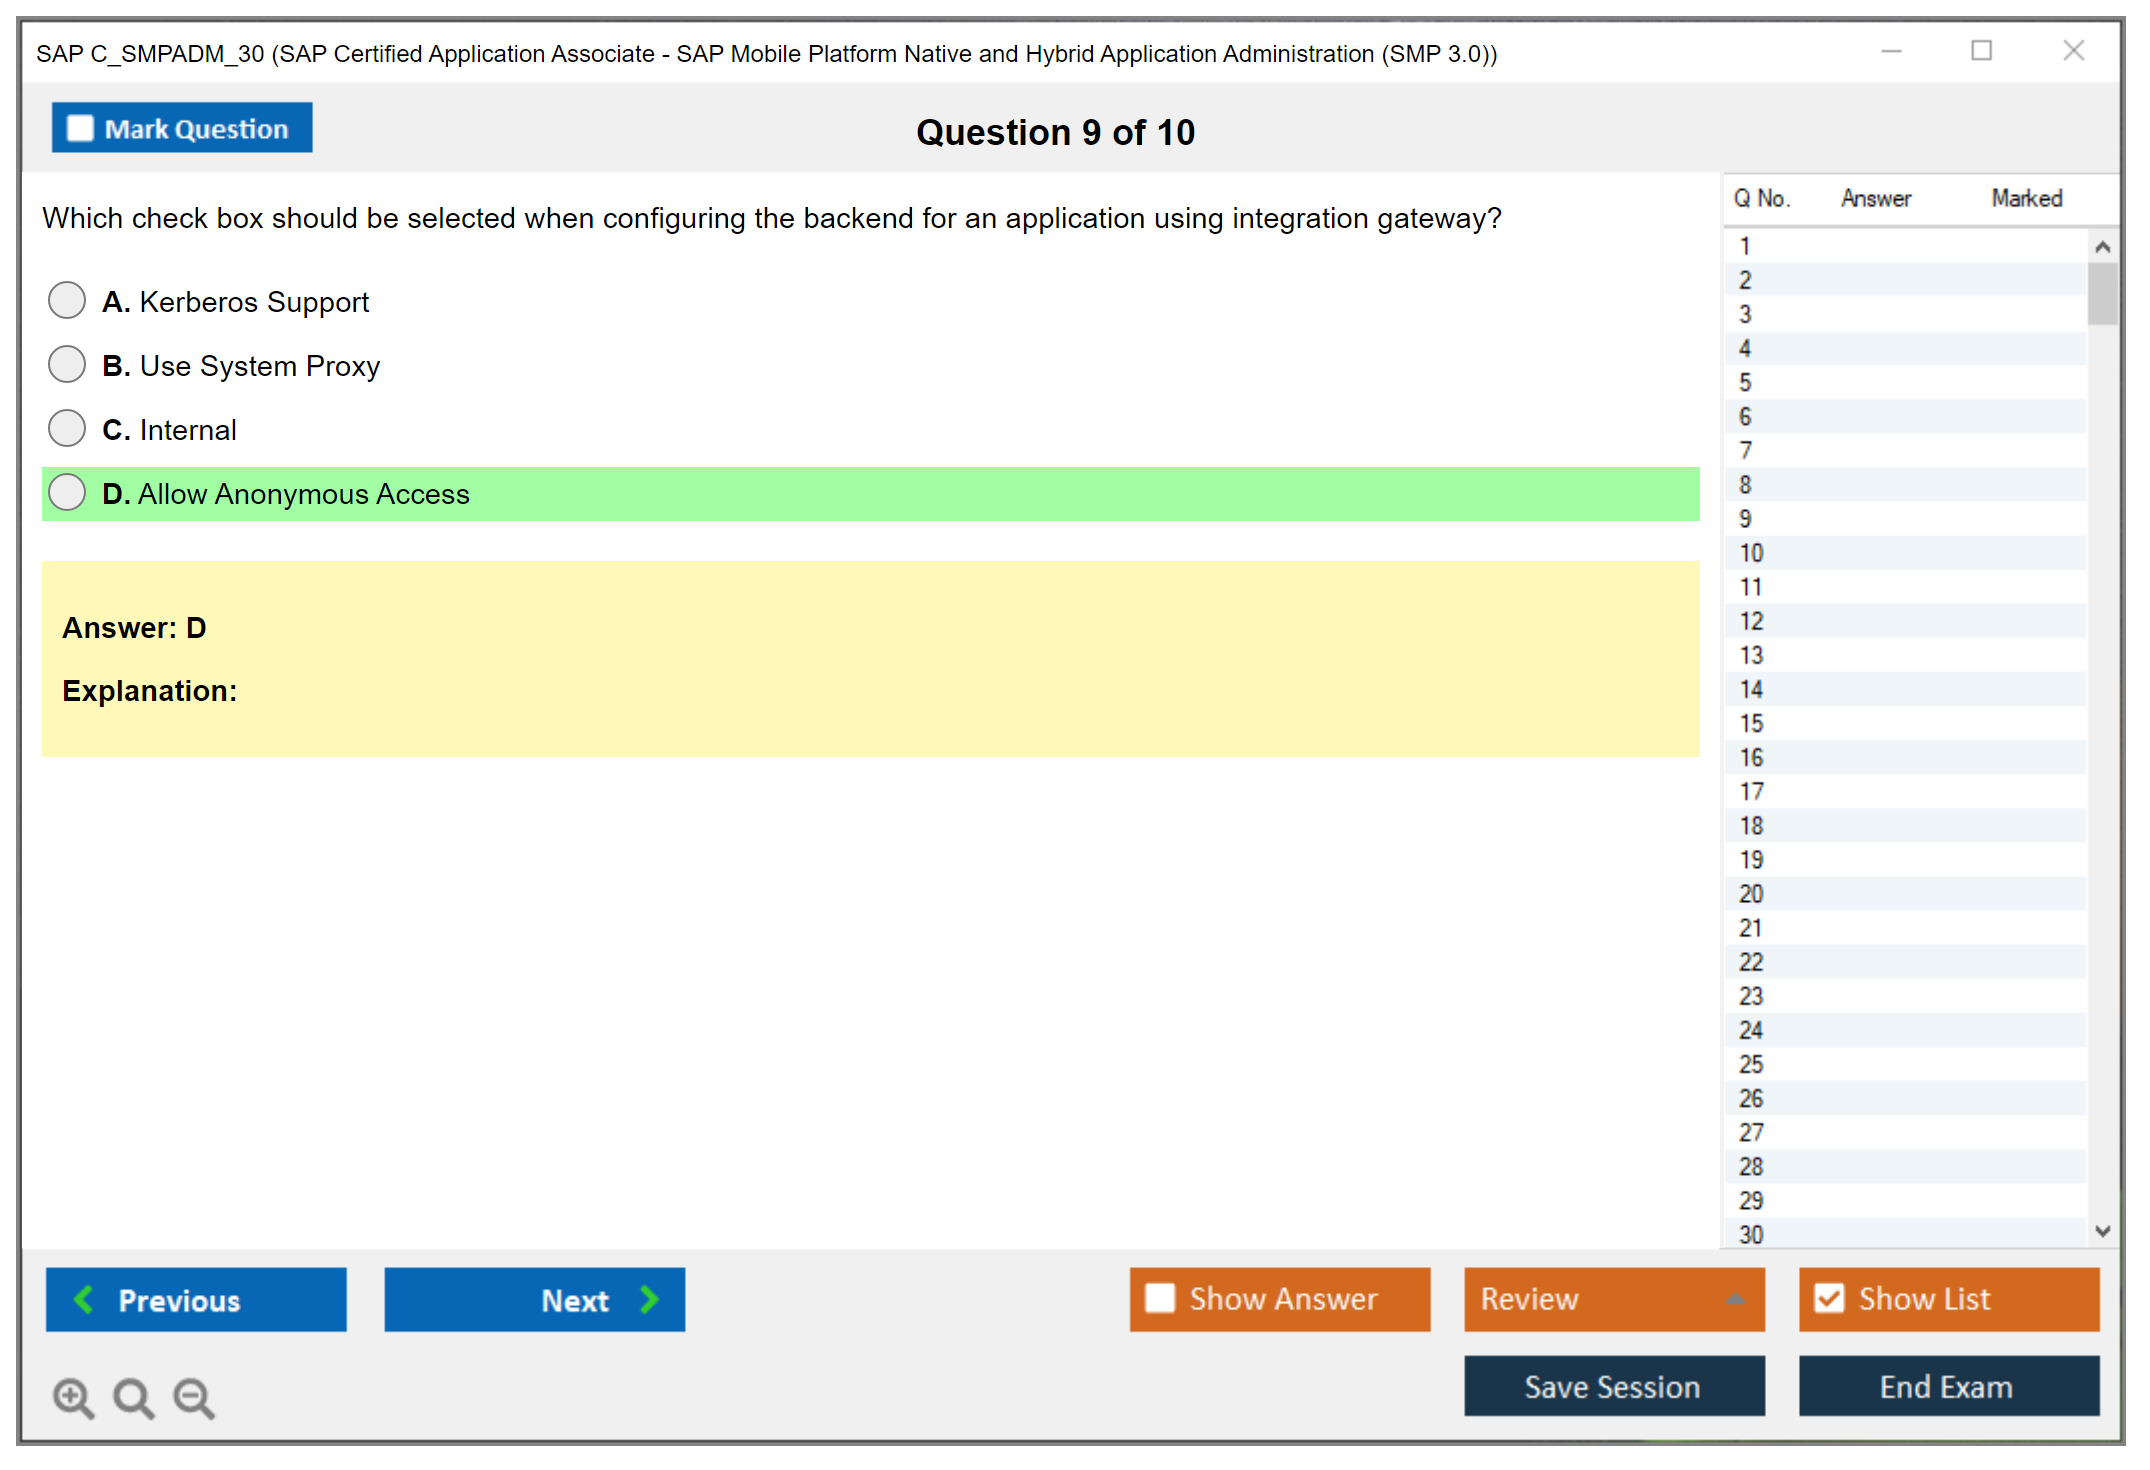Viewport: 2150px width, 1470px height.
Task: Enable the Show Answer checkbox
Action: click(x=1160, y=1298)
